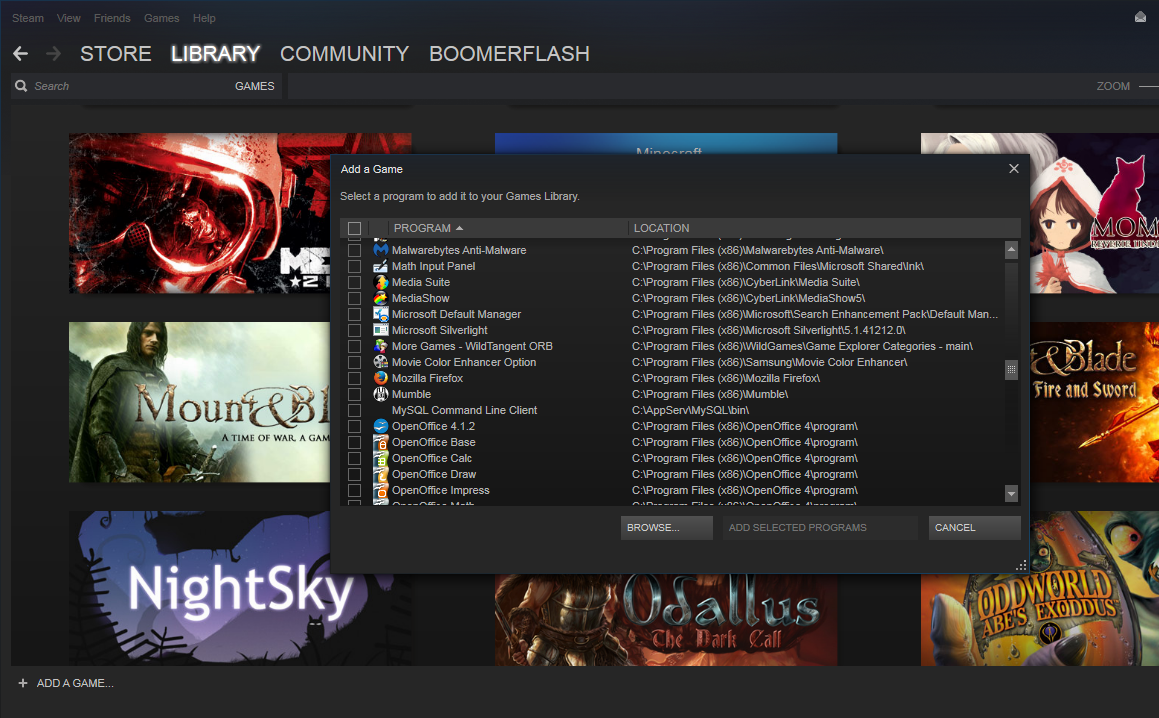Toggle the select-all checkbox in header
Viewport: 1159px width, 718px height.
[x=354, y=228]
